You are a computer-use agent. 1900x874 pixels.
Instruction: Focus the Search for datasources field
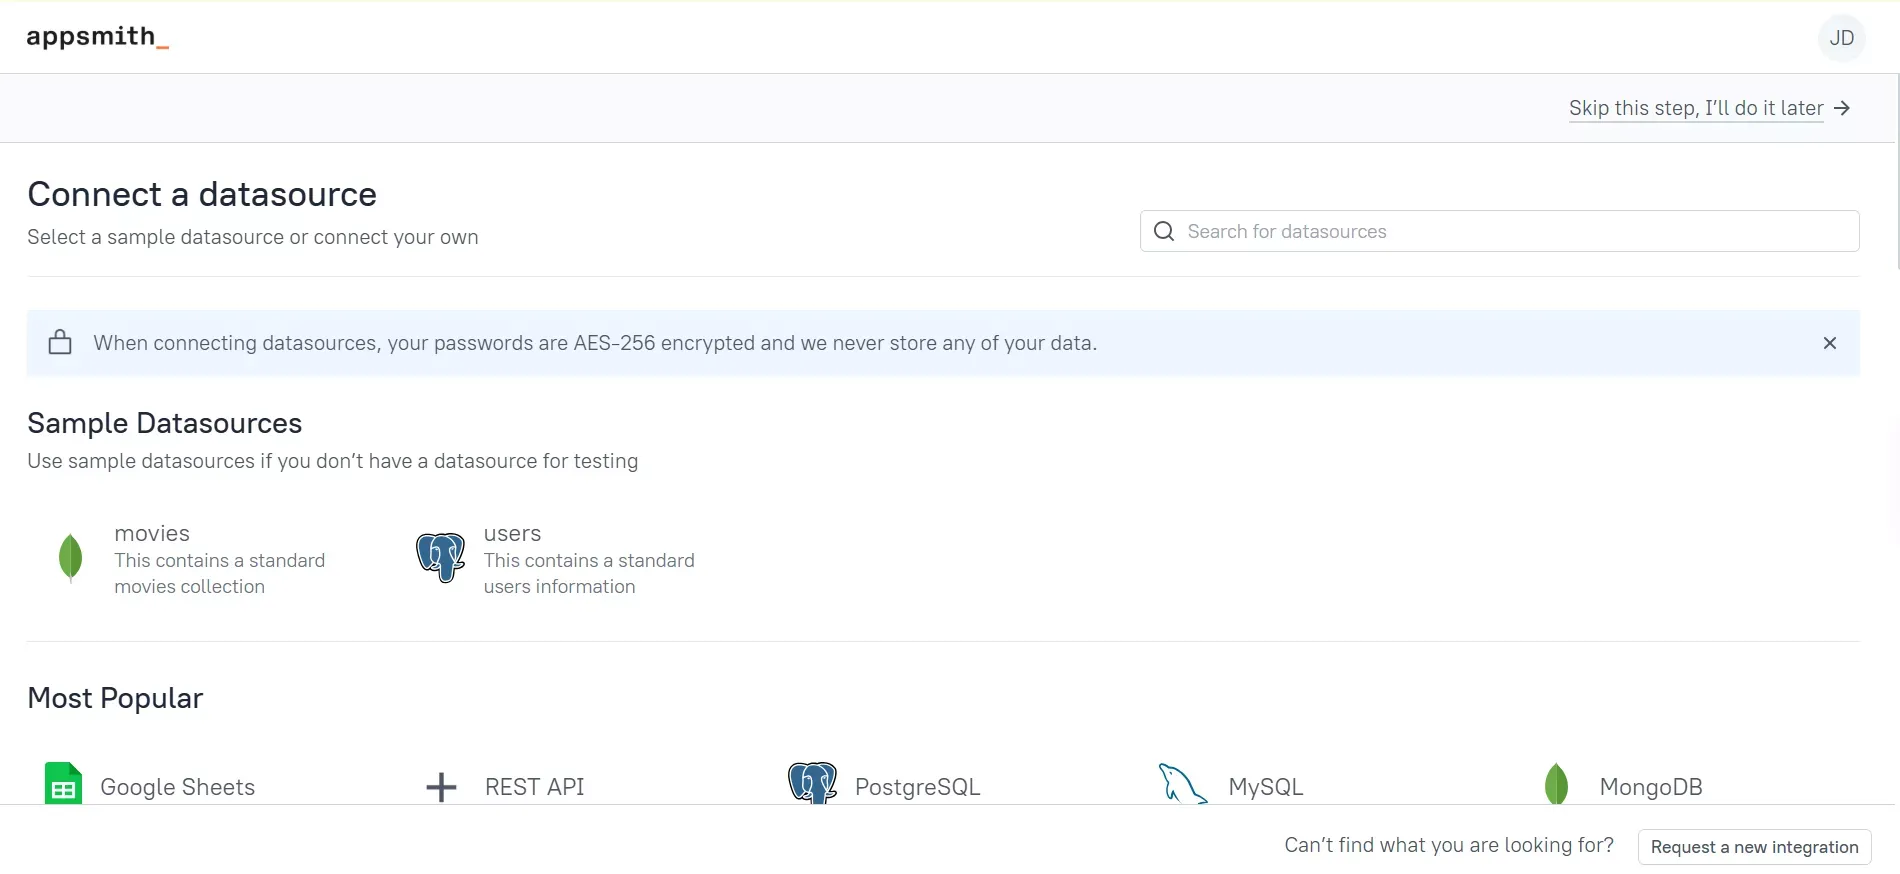coord(1499,231)
